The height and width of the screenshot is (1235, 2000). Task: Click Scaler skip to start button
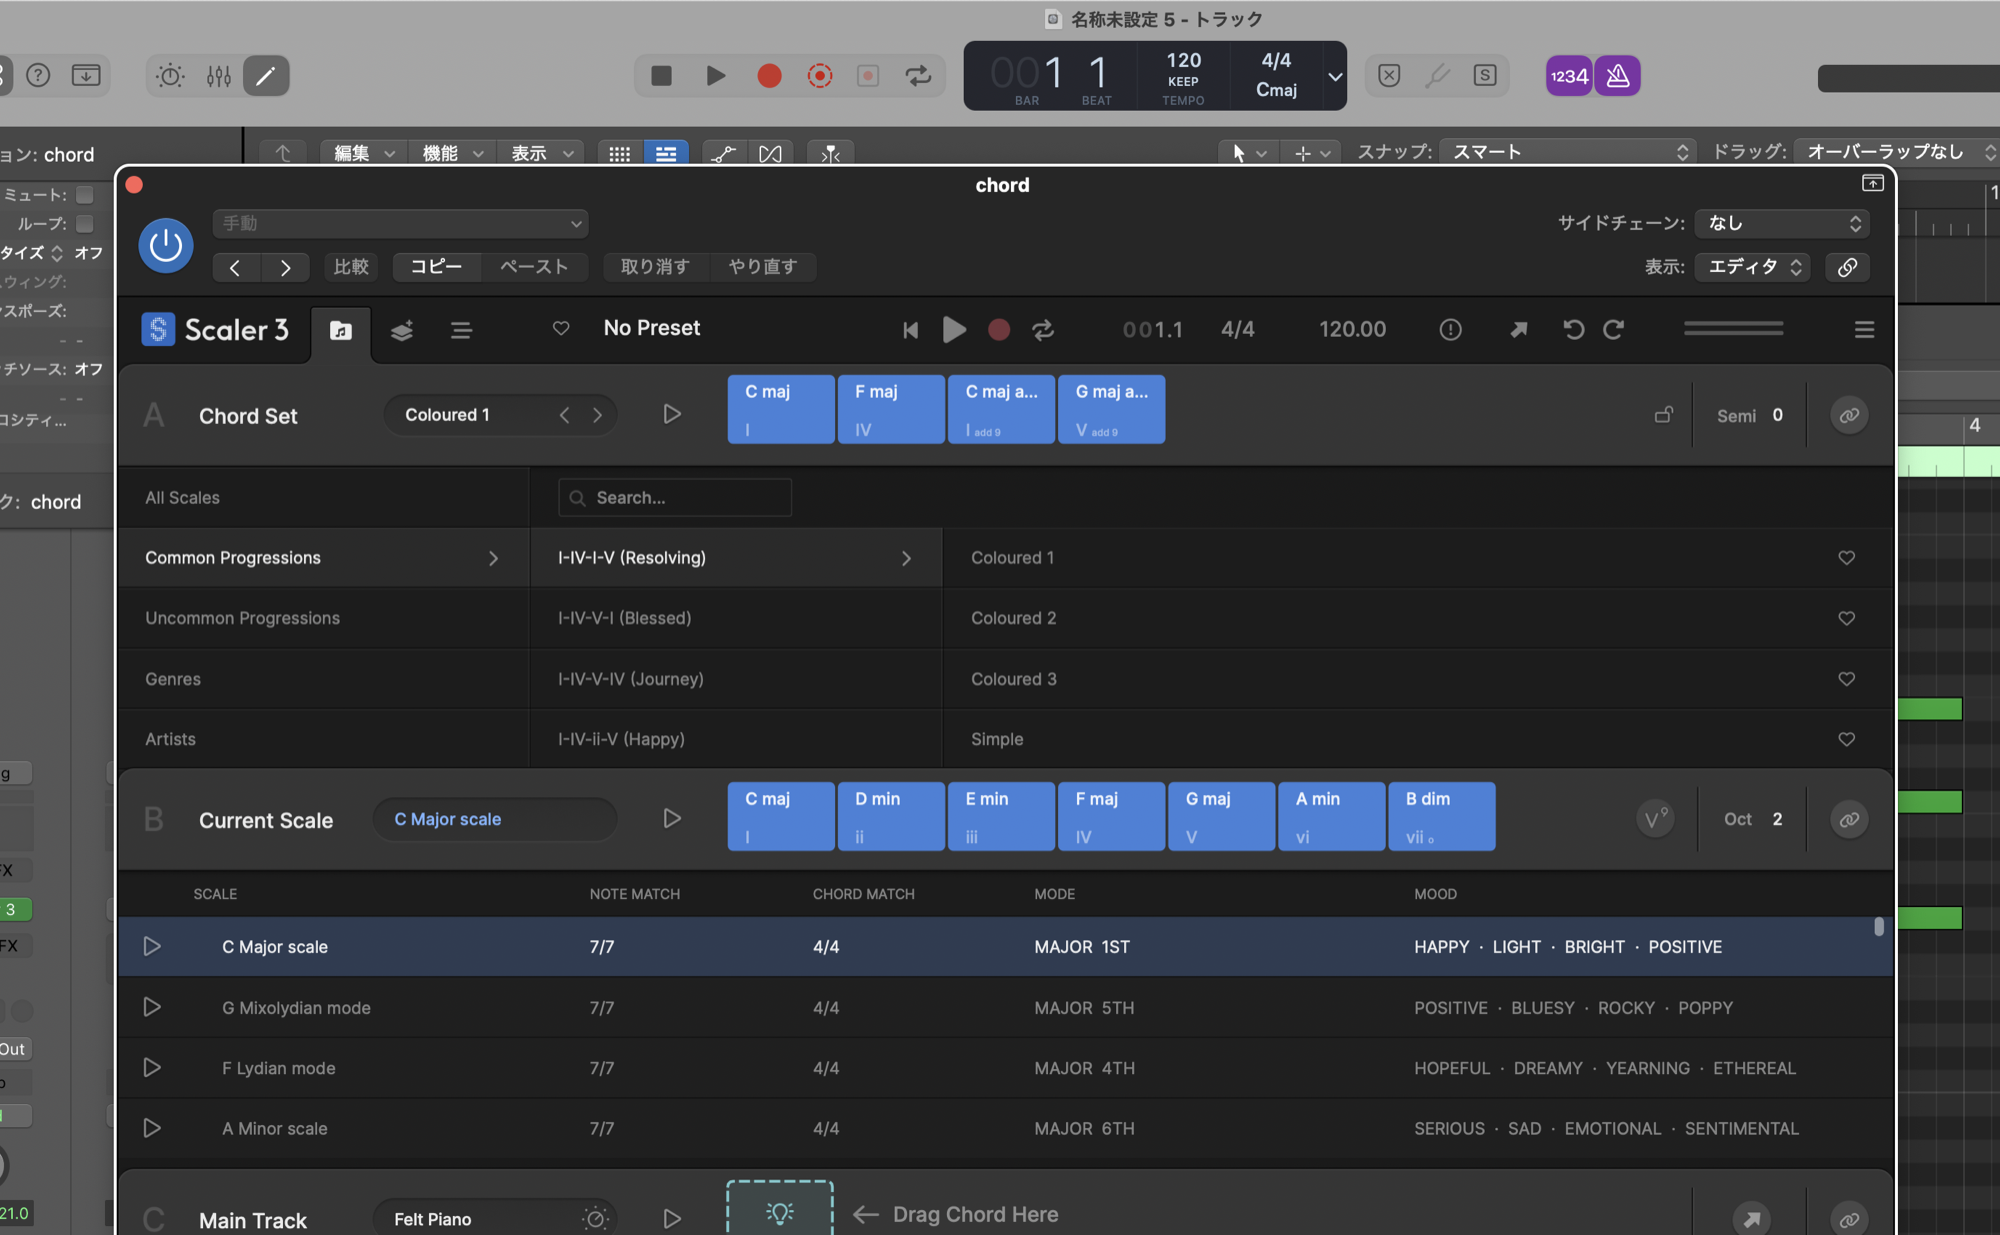tap(910, 330)
